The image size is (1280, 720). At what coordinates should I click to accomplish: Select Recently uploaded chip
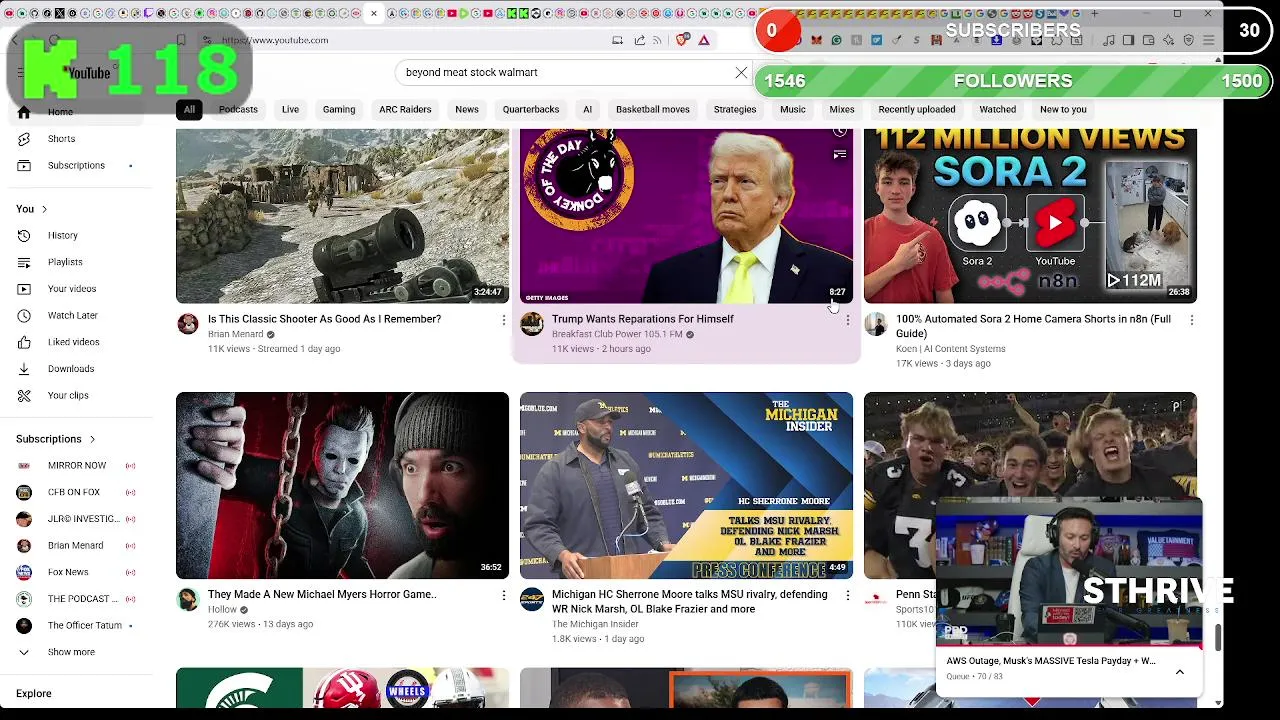pyautogui.click(x=917, y=110)
